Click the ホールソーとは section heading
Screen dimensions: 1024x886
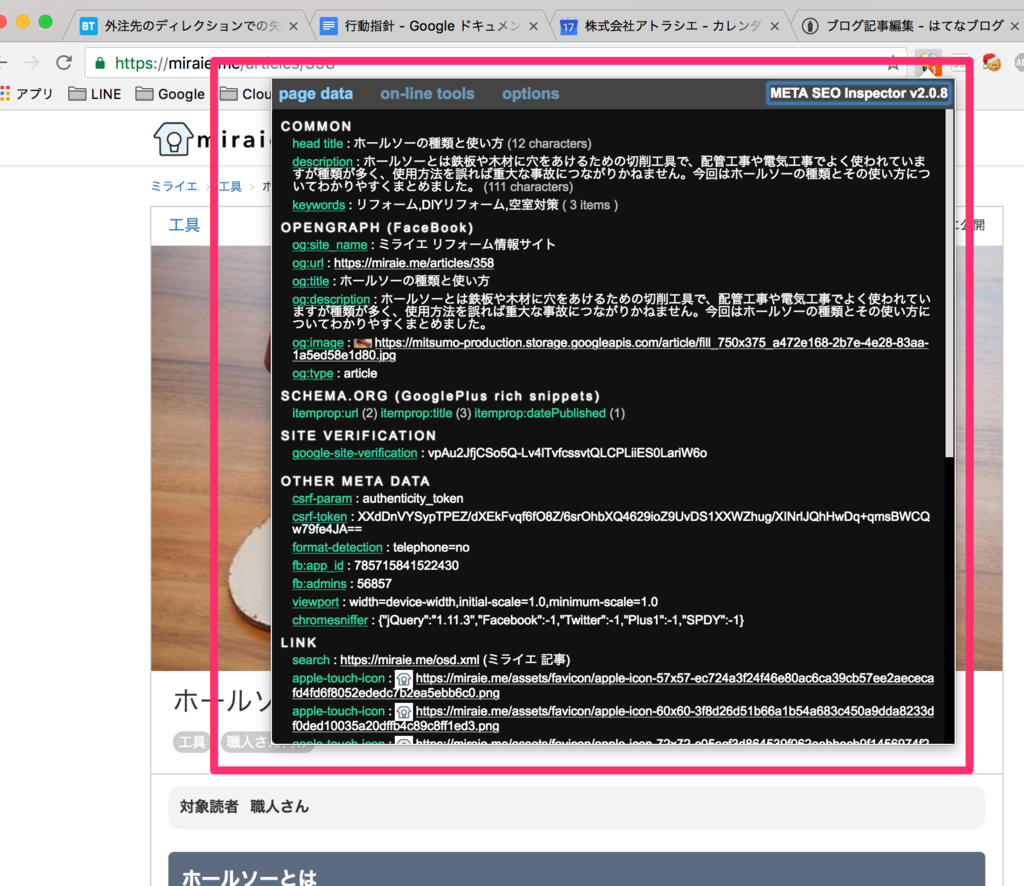[577, 869]
